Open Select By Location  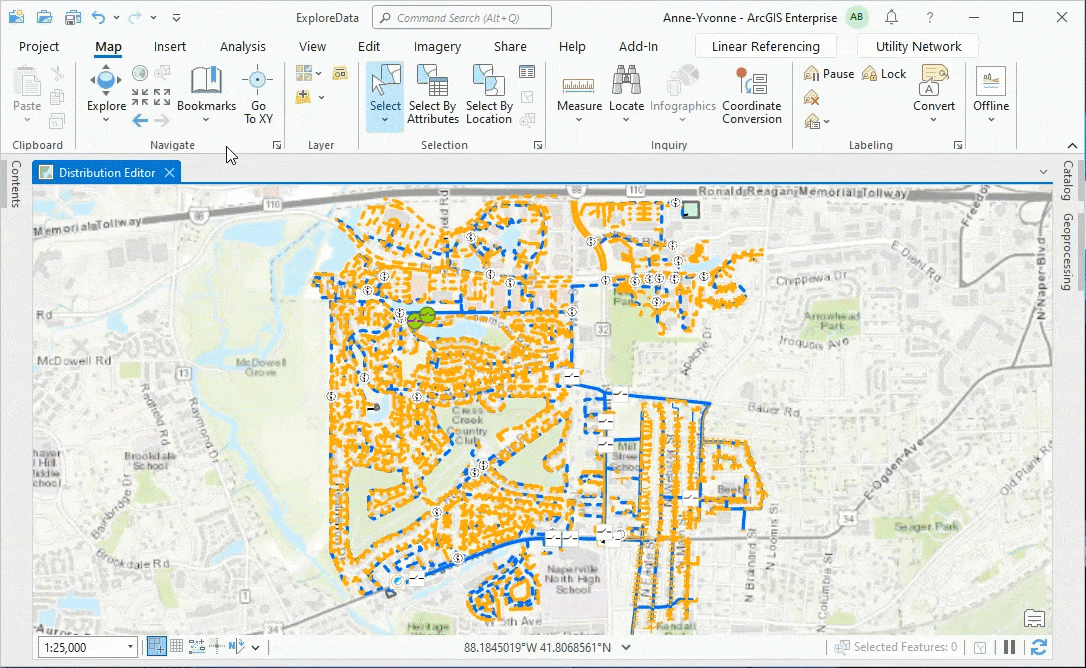(x=489, y=95)
